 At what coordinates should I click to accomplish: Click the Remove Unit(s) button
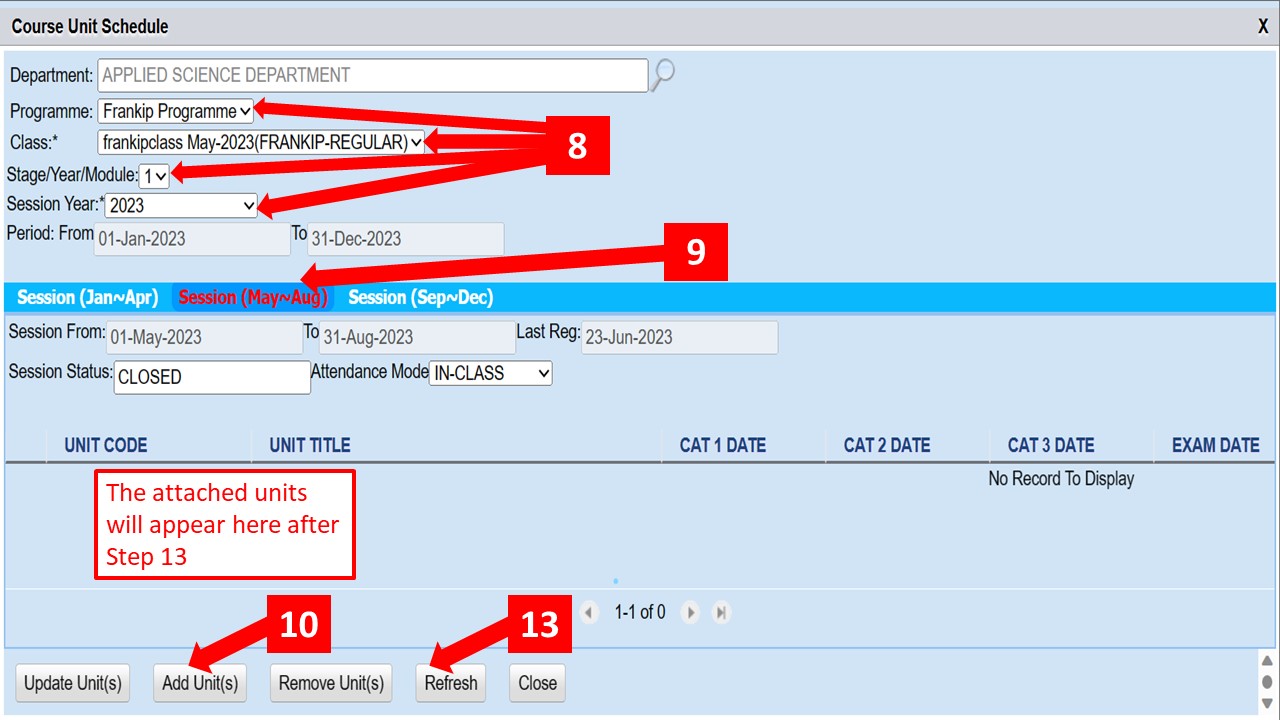click(x=331, y=683)
